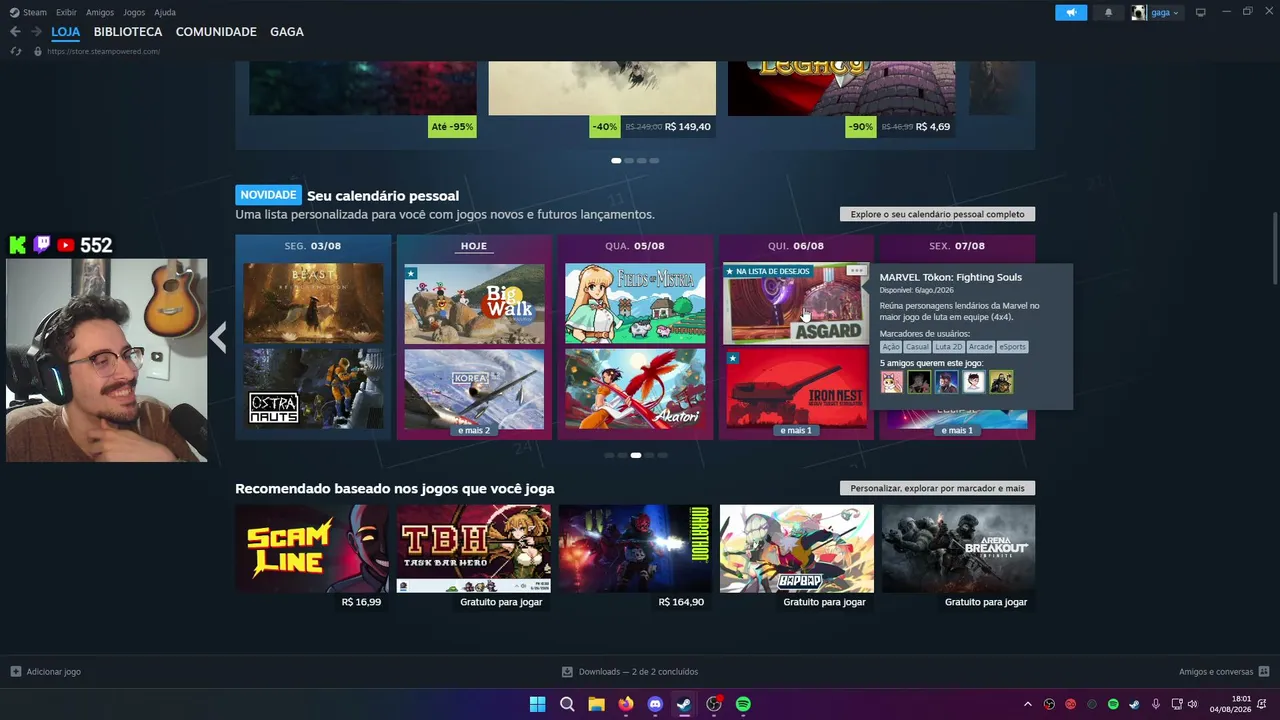Click the Arcade user tag
This screenshot has height=720, width=1280.
pos(981,347)
